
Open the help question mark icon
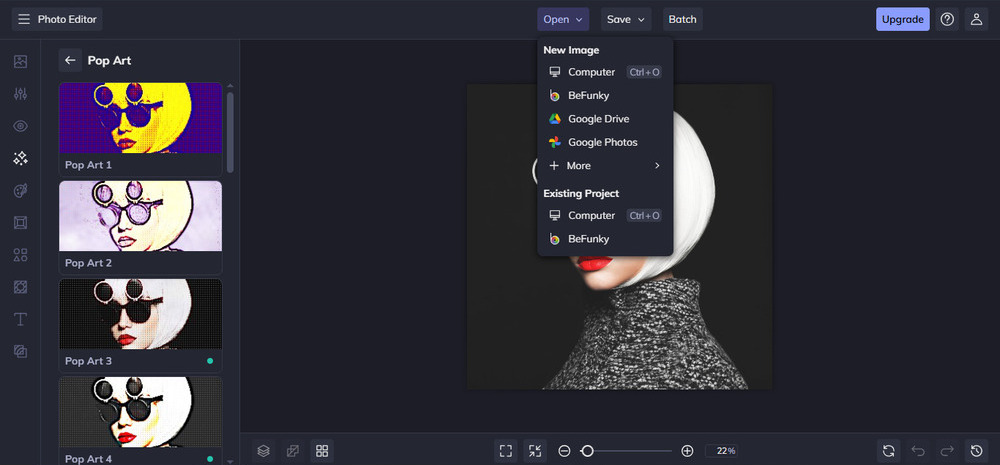(x=947, y=19)
